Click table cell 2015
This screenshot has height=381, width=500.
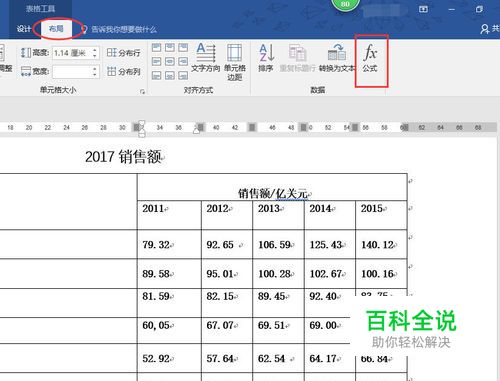(381, 215)
